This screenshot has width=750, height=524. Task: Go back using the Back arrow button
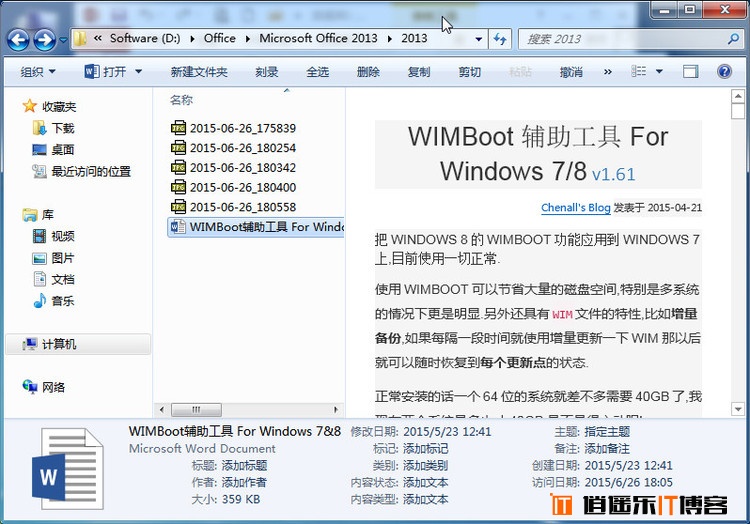pos(18,40)
